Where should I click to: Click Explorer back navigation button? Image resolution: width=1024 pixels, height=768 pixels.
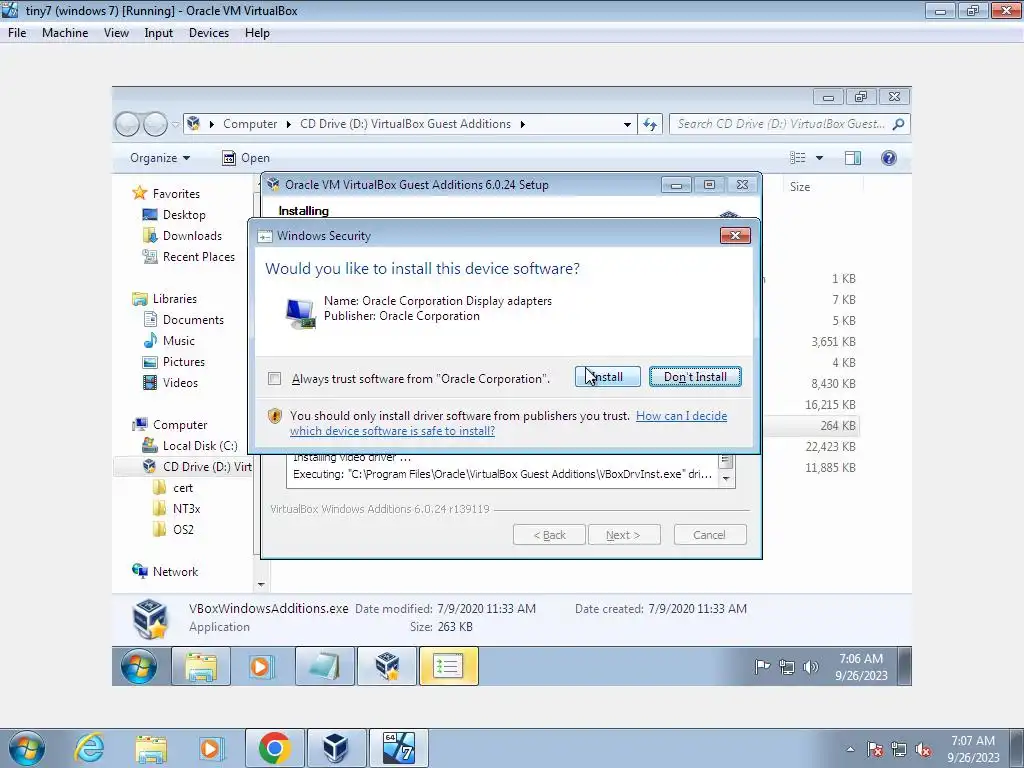(127, 124)
